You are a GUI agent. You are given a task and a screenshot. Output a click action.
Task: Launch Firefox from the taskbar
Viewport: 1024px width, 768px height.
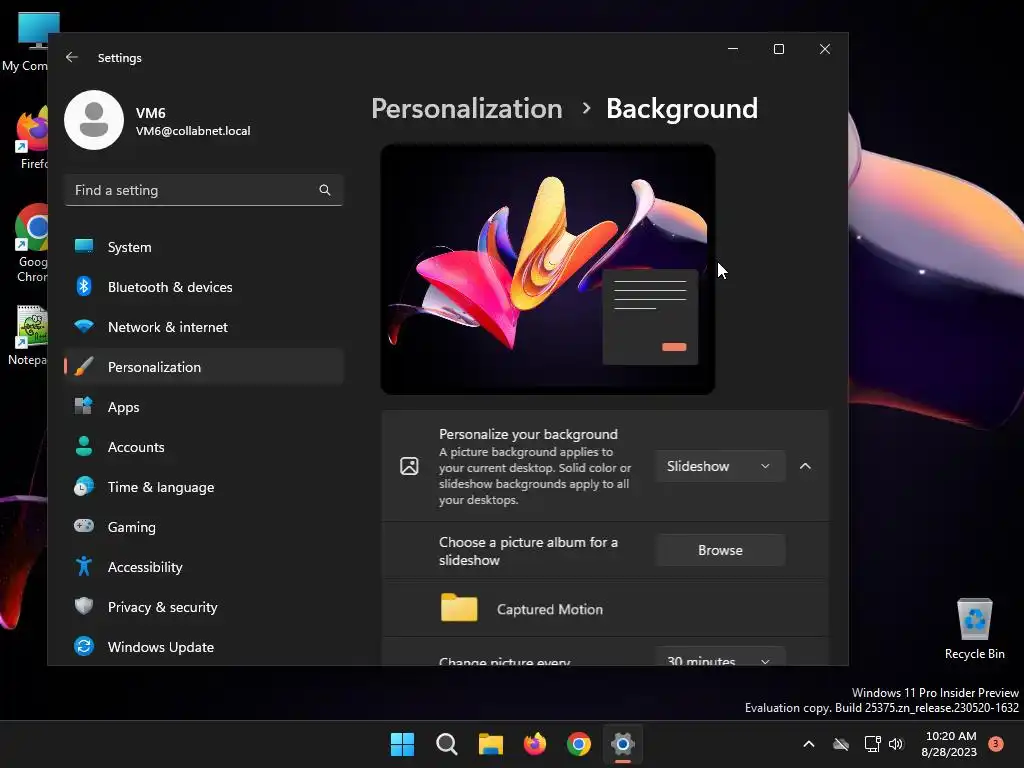(x=535, y=744)
